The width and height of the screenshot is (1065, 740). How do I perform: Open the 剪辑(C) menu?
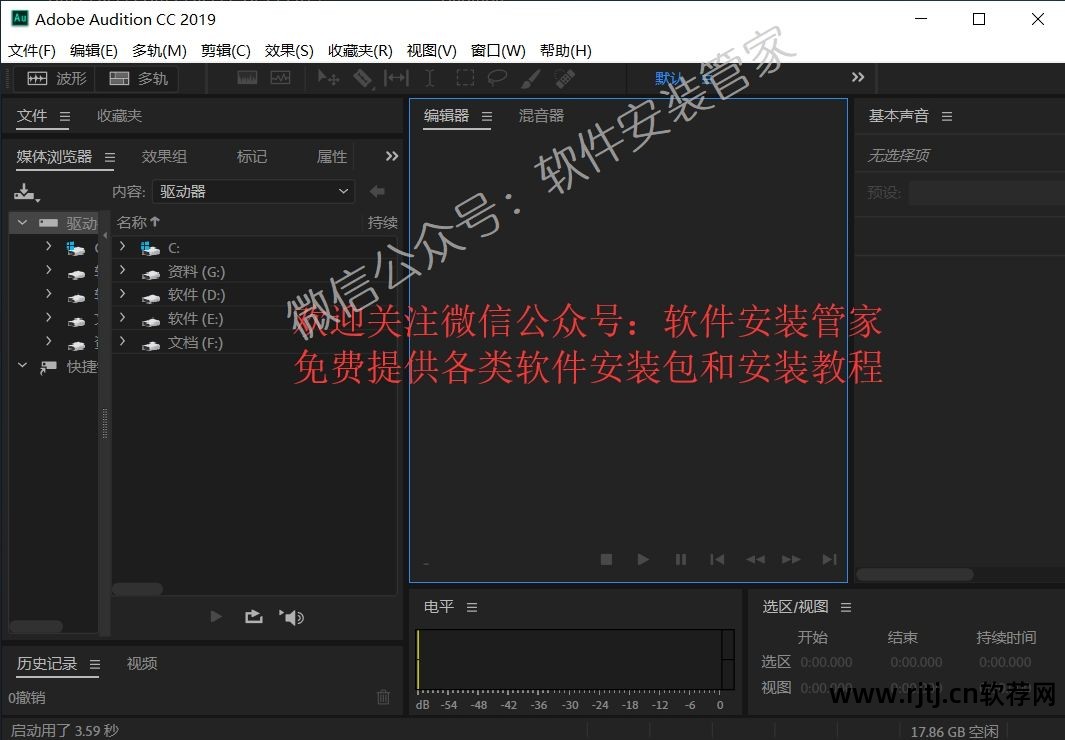(225, 51)
